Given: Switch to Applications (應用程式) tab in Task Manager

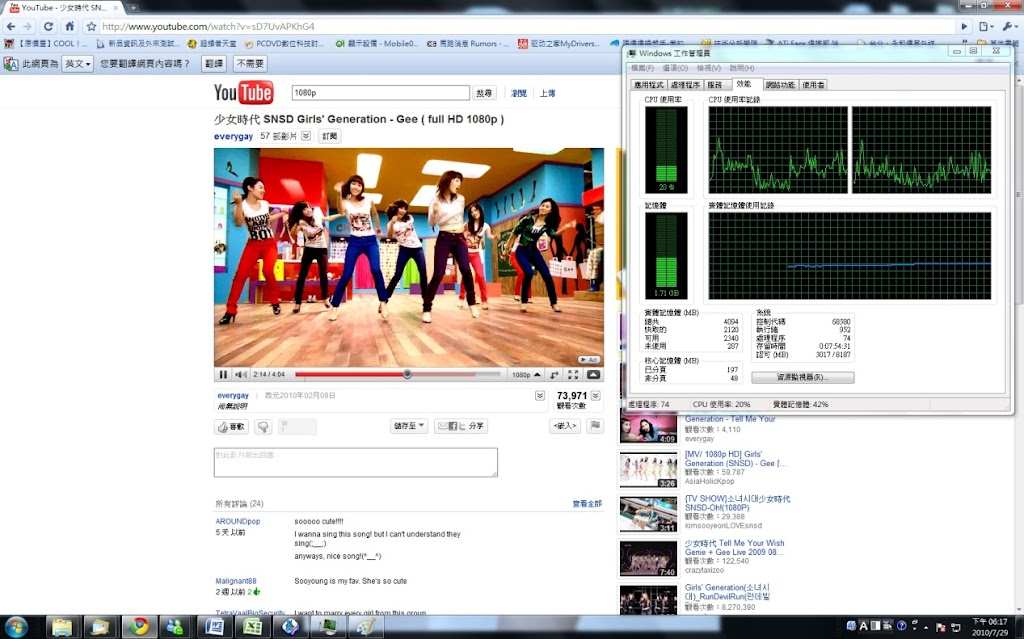Looking at the screenshot, I should tap(648, 85).
